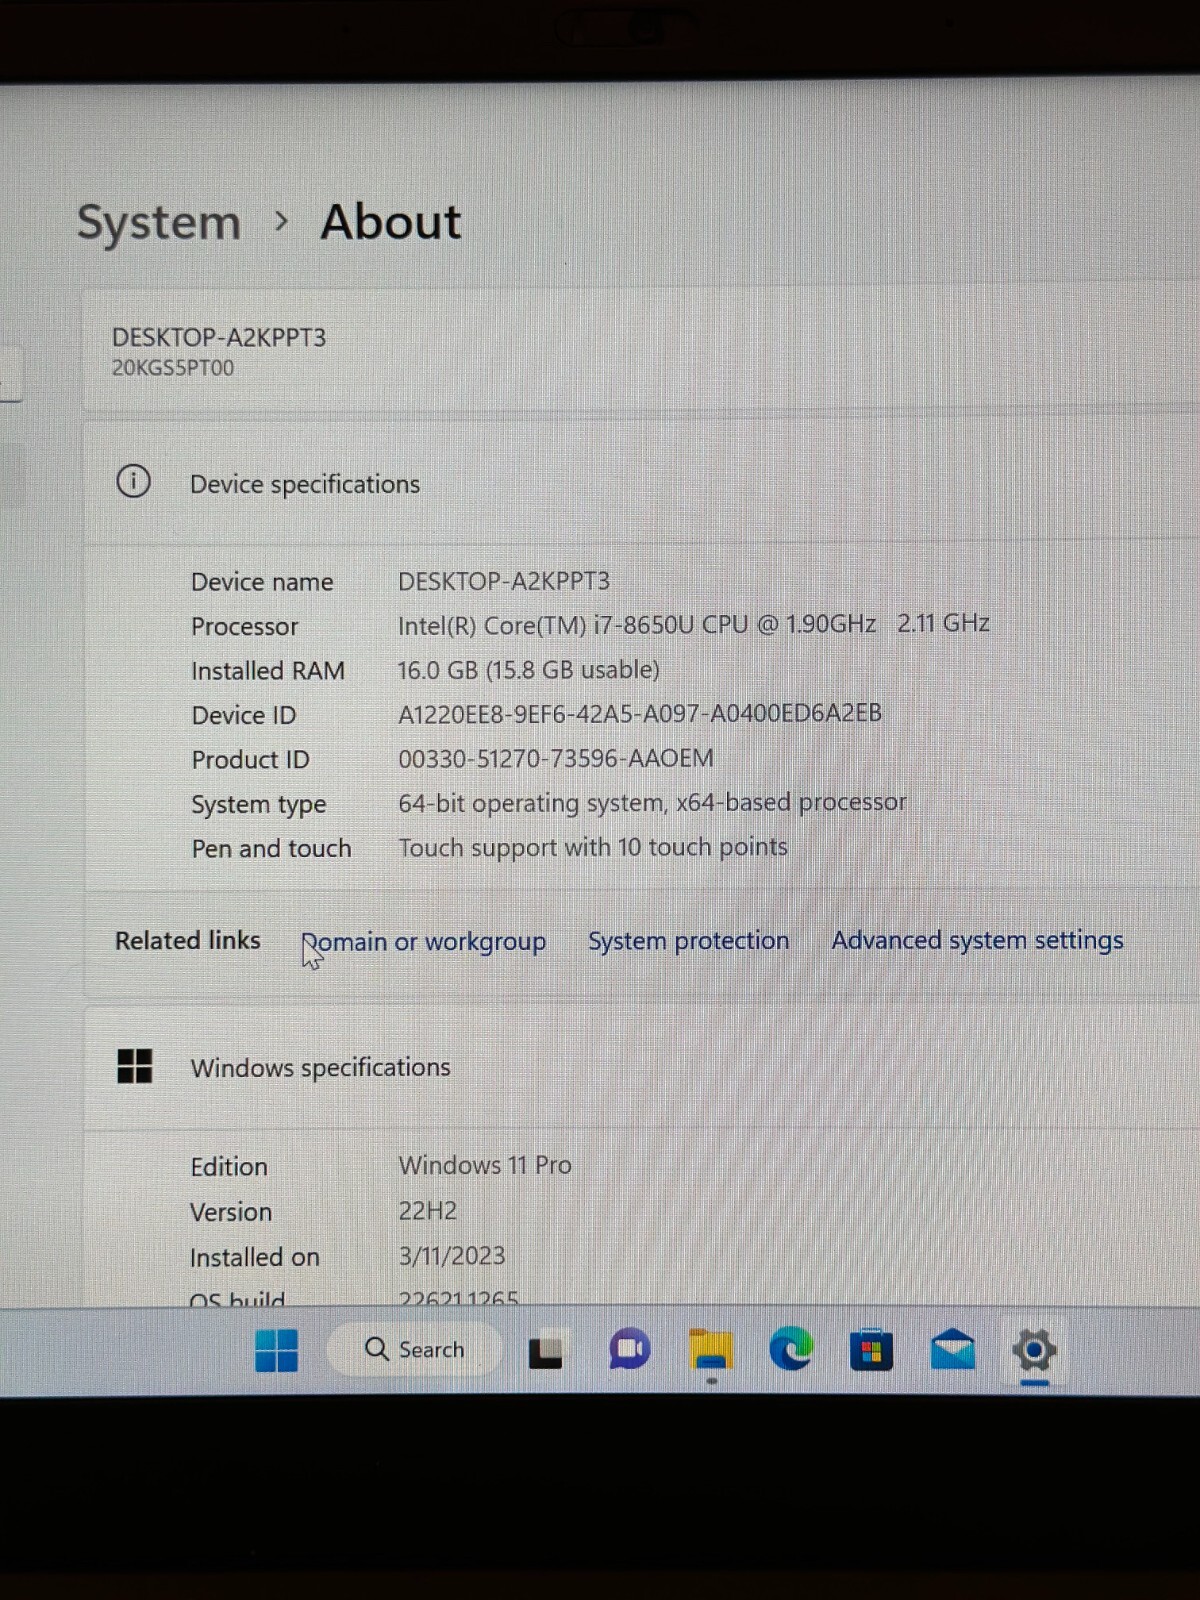
Task: Expand Windows specifications section header
Action: click(640, 1068)
